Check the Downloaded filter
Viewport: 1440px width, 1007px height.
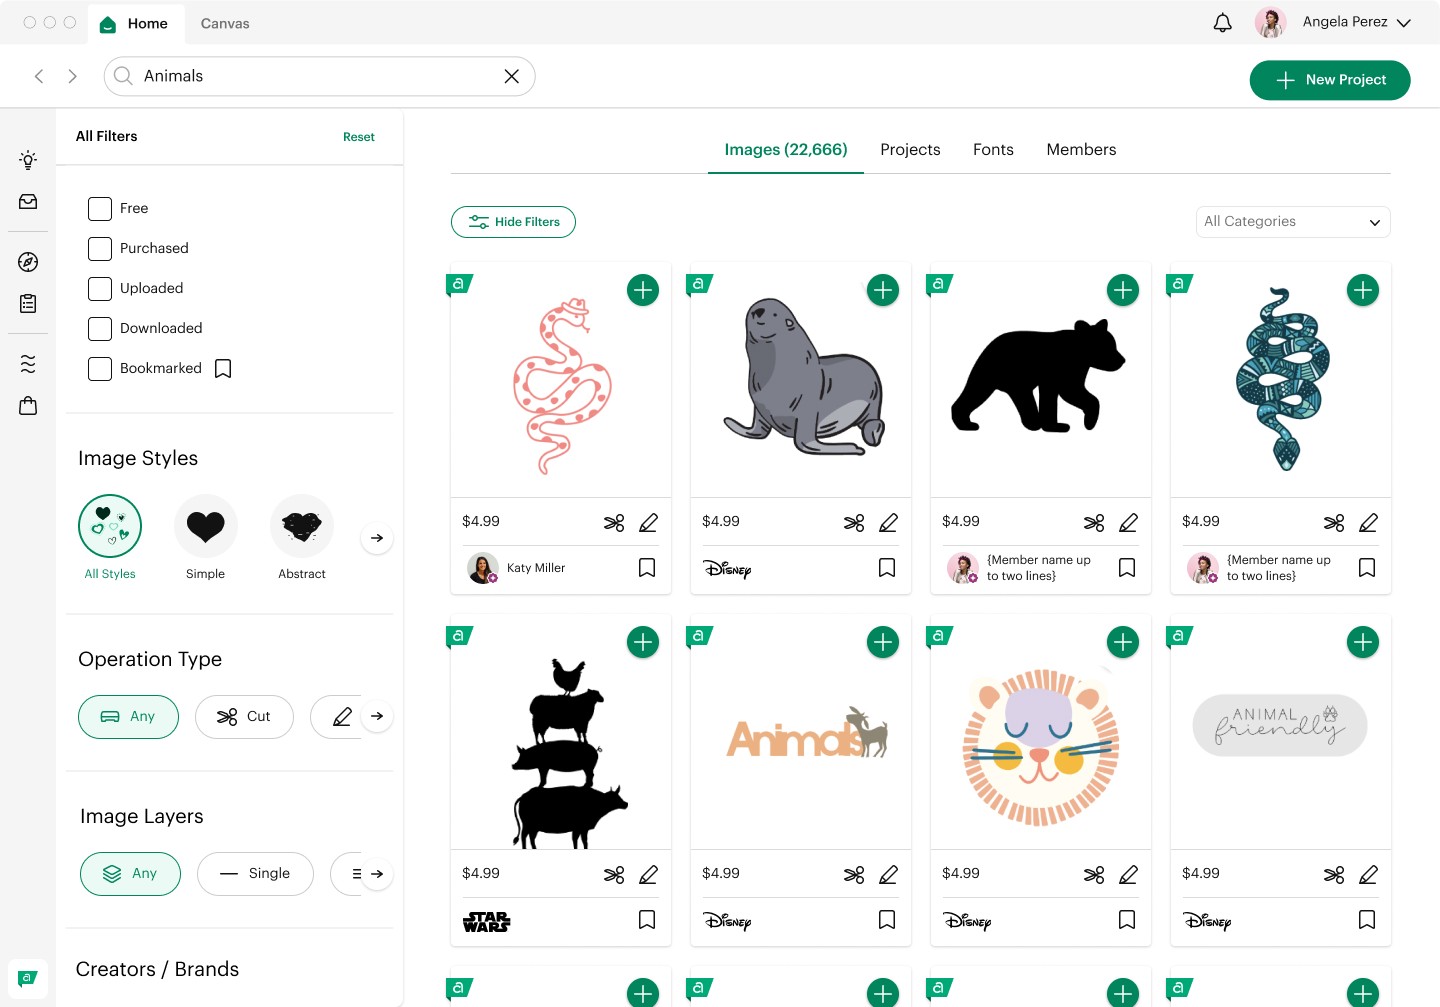pyautogui.click(x=100, y=329)
